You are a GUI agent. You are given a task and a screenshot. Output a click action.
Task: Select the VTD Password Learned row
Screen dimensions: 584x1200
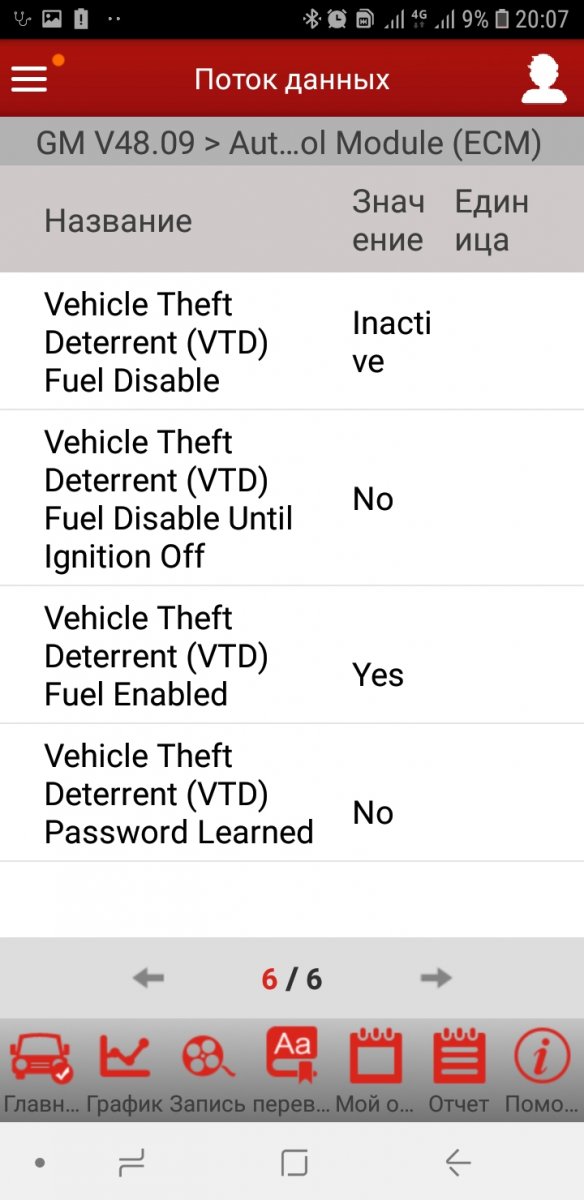coord(292,793)
